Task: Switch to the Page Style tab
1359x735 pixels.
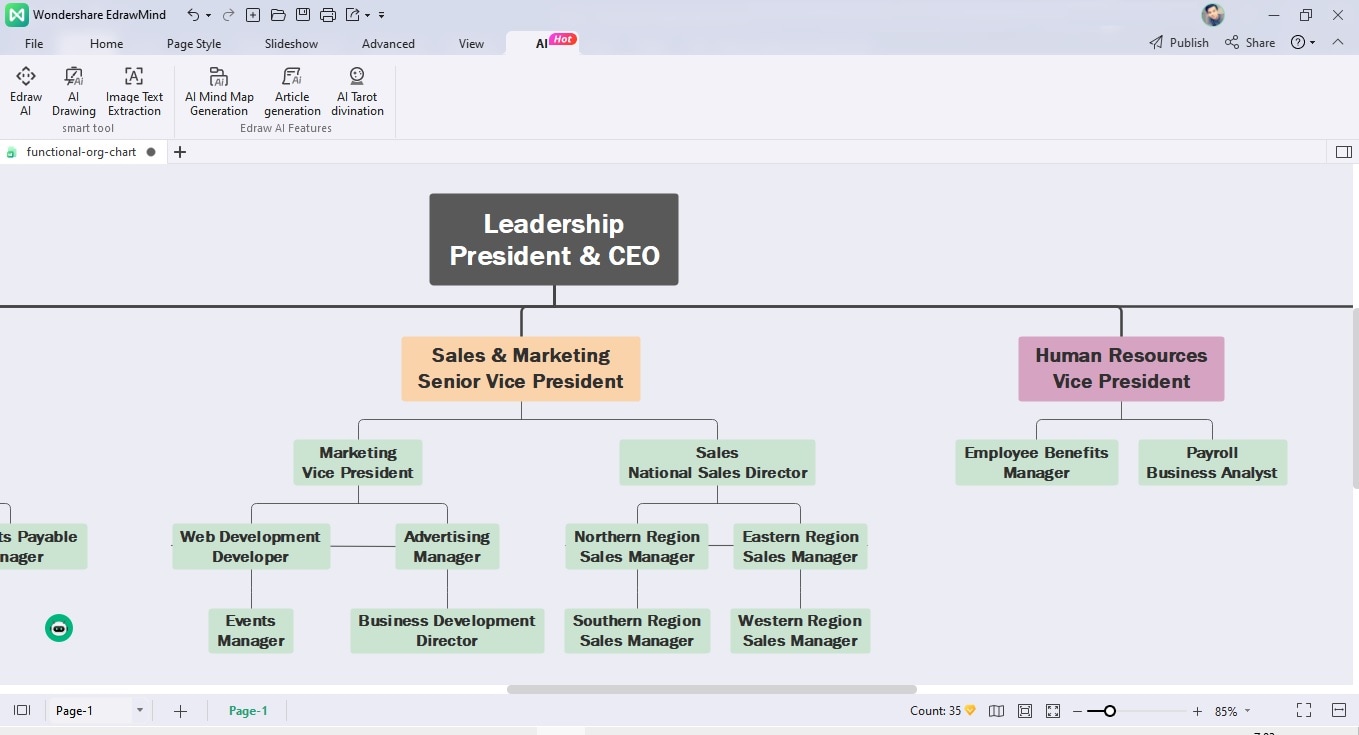Action: [x=194, y=43]
